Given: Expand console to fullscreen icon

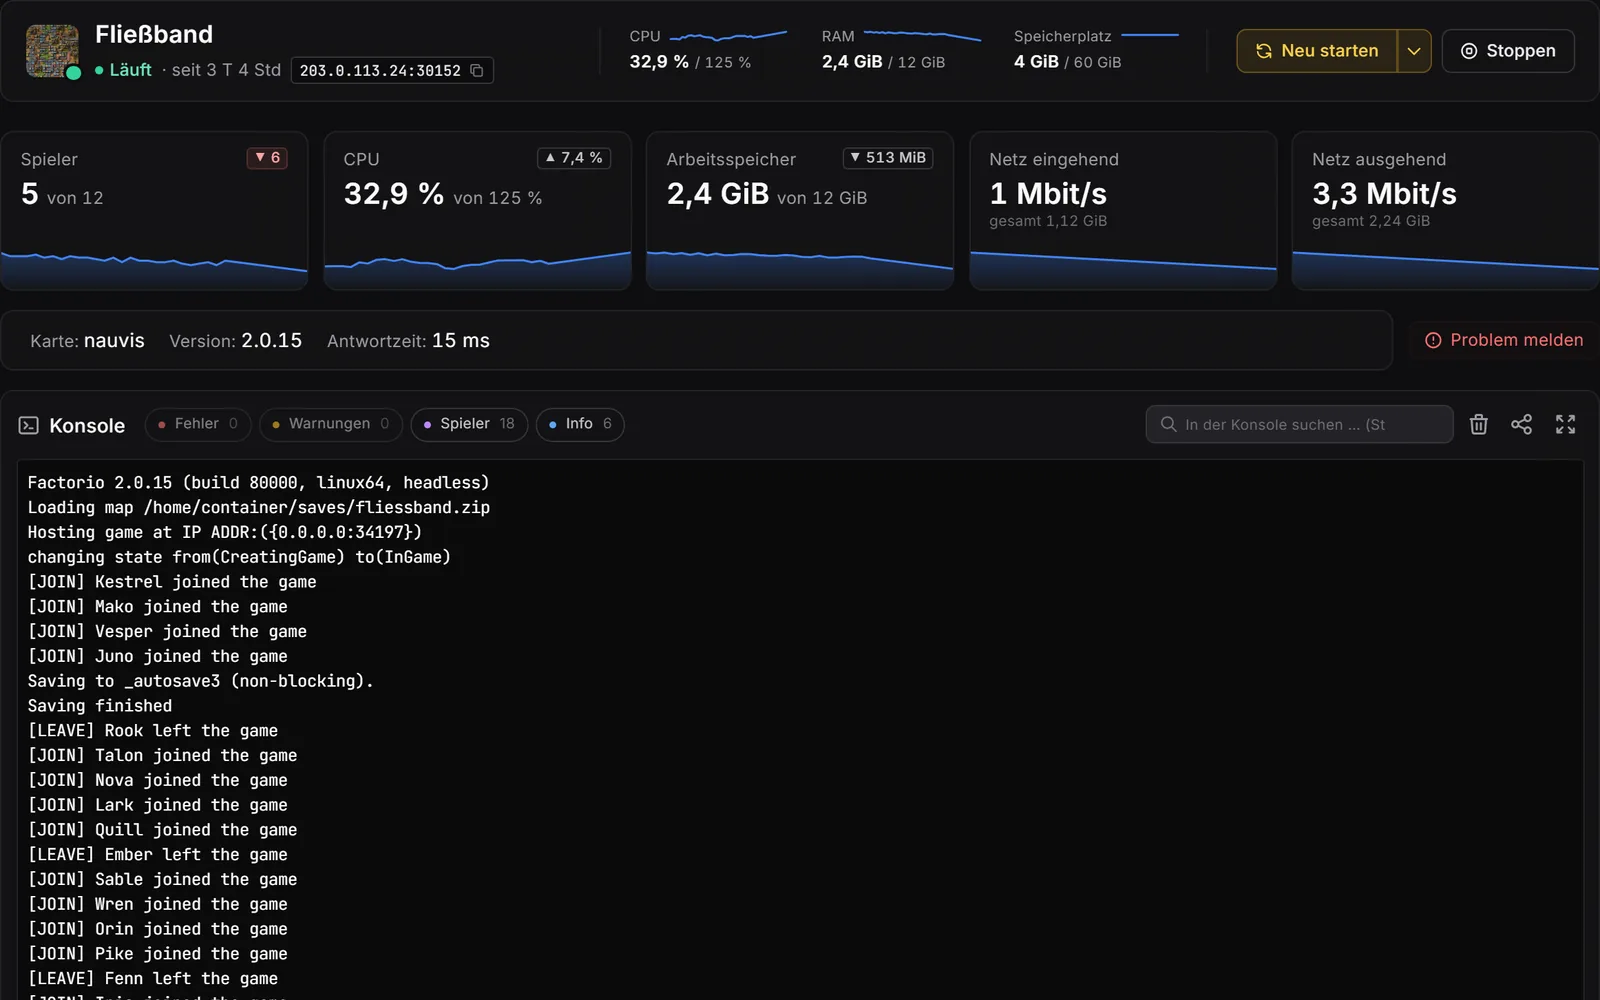Looking at the screenshot, I should pos(1565,424).
